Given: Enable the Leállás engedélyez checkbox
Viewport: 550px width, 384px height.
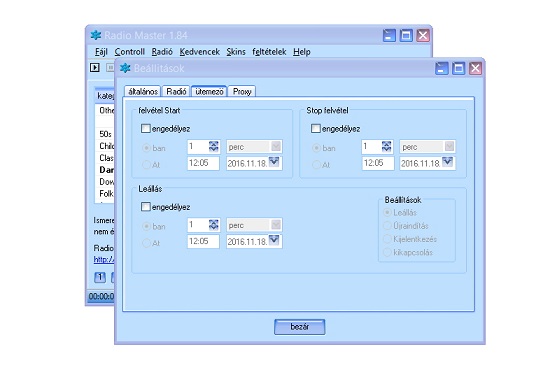Looking at the screenshot, I should 146,207.
